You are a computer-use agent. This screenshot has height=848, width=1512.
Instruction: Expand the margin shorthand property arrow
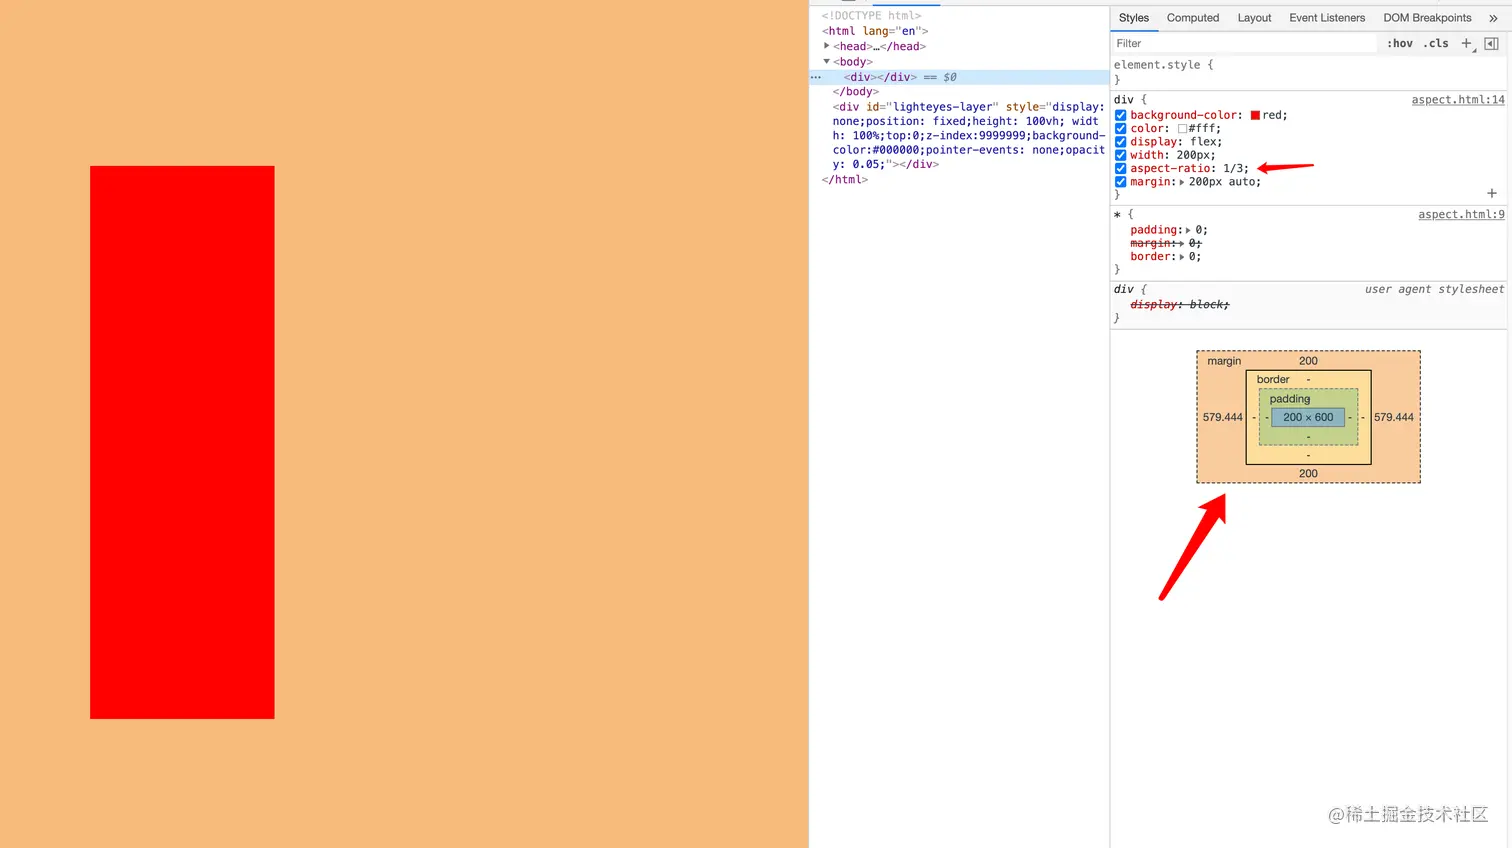click(1183, 182)
